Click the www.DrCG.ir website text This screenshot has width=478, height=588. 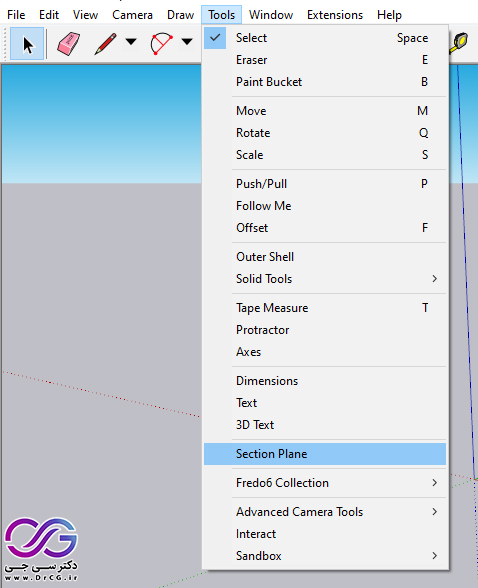tap(41, 578)
